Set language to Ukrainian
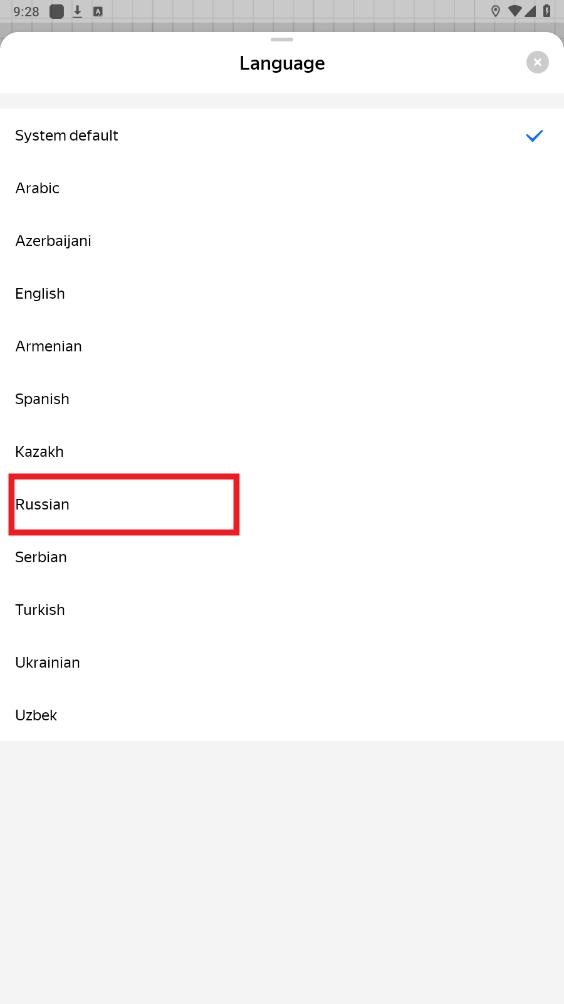 pos(282,662)
